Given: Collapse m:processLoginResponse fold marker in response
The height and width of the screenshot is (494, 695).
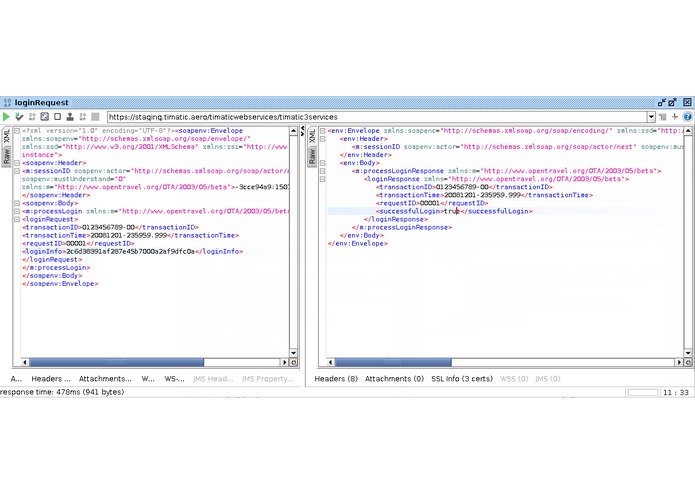Looking at the screenshot, I should pos(323,171).
